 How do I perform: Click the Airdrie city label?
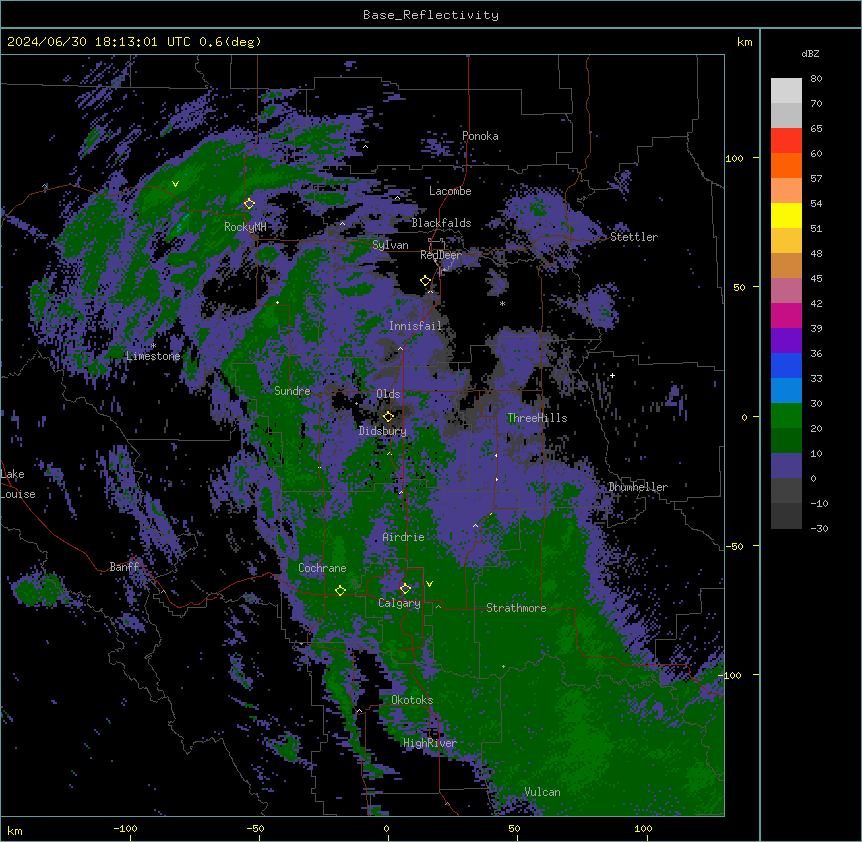pyautogui.click(x=404, y=537)
